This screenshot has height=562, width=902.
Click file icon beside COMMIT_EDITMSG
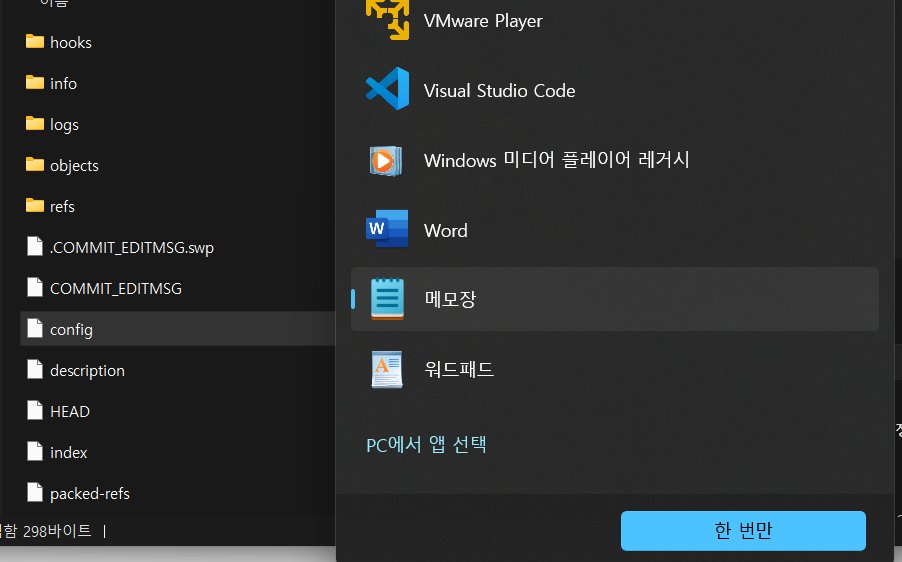(35, 287)
